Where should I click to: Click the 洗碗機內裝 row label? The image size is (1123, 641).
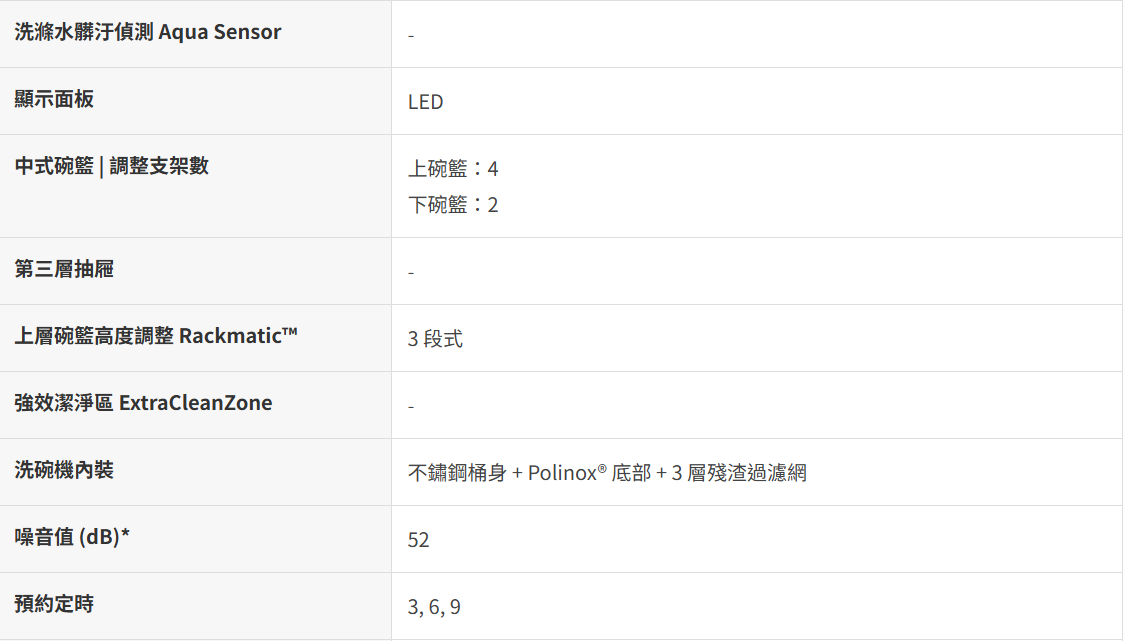[64, 470]
